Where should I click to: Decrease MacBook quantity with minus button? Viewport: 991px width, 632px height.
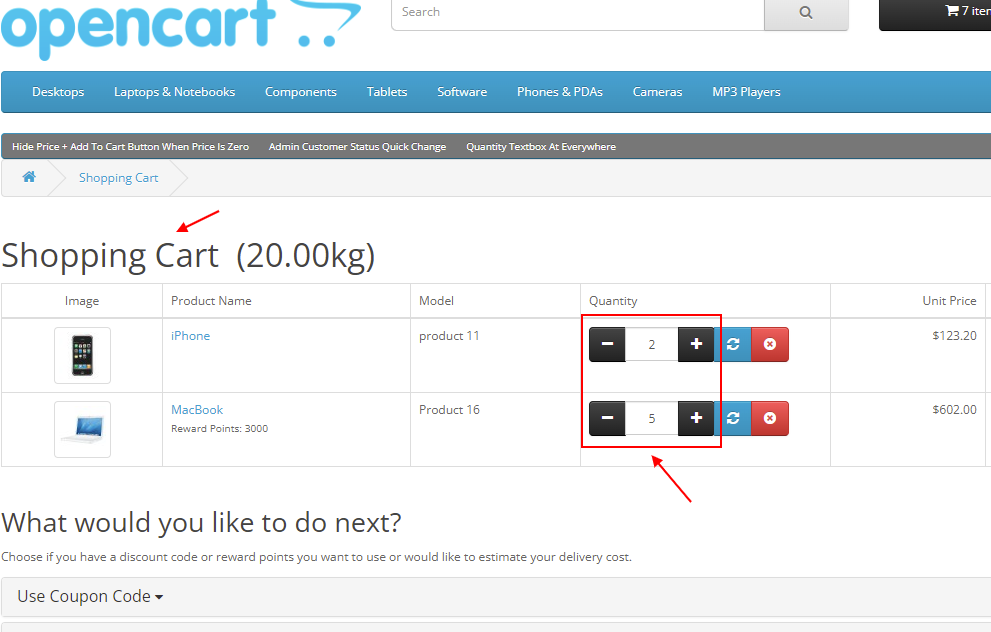tap(607, 418)
